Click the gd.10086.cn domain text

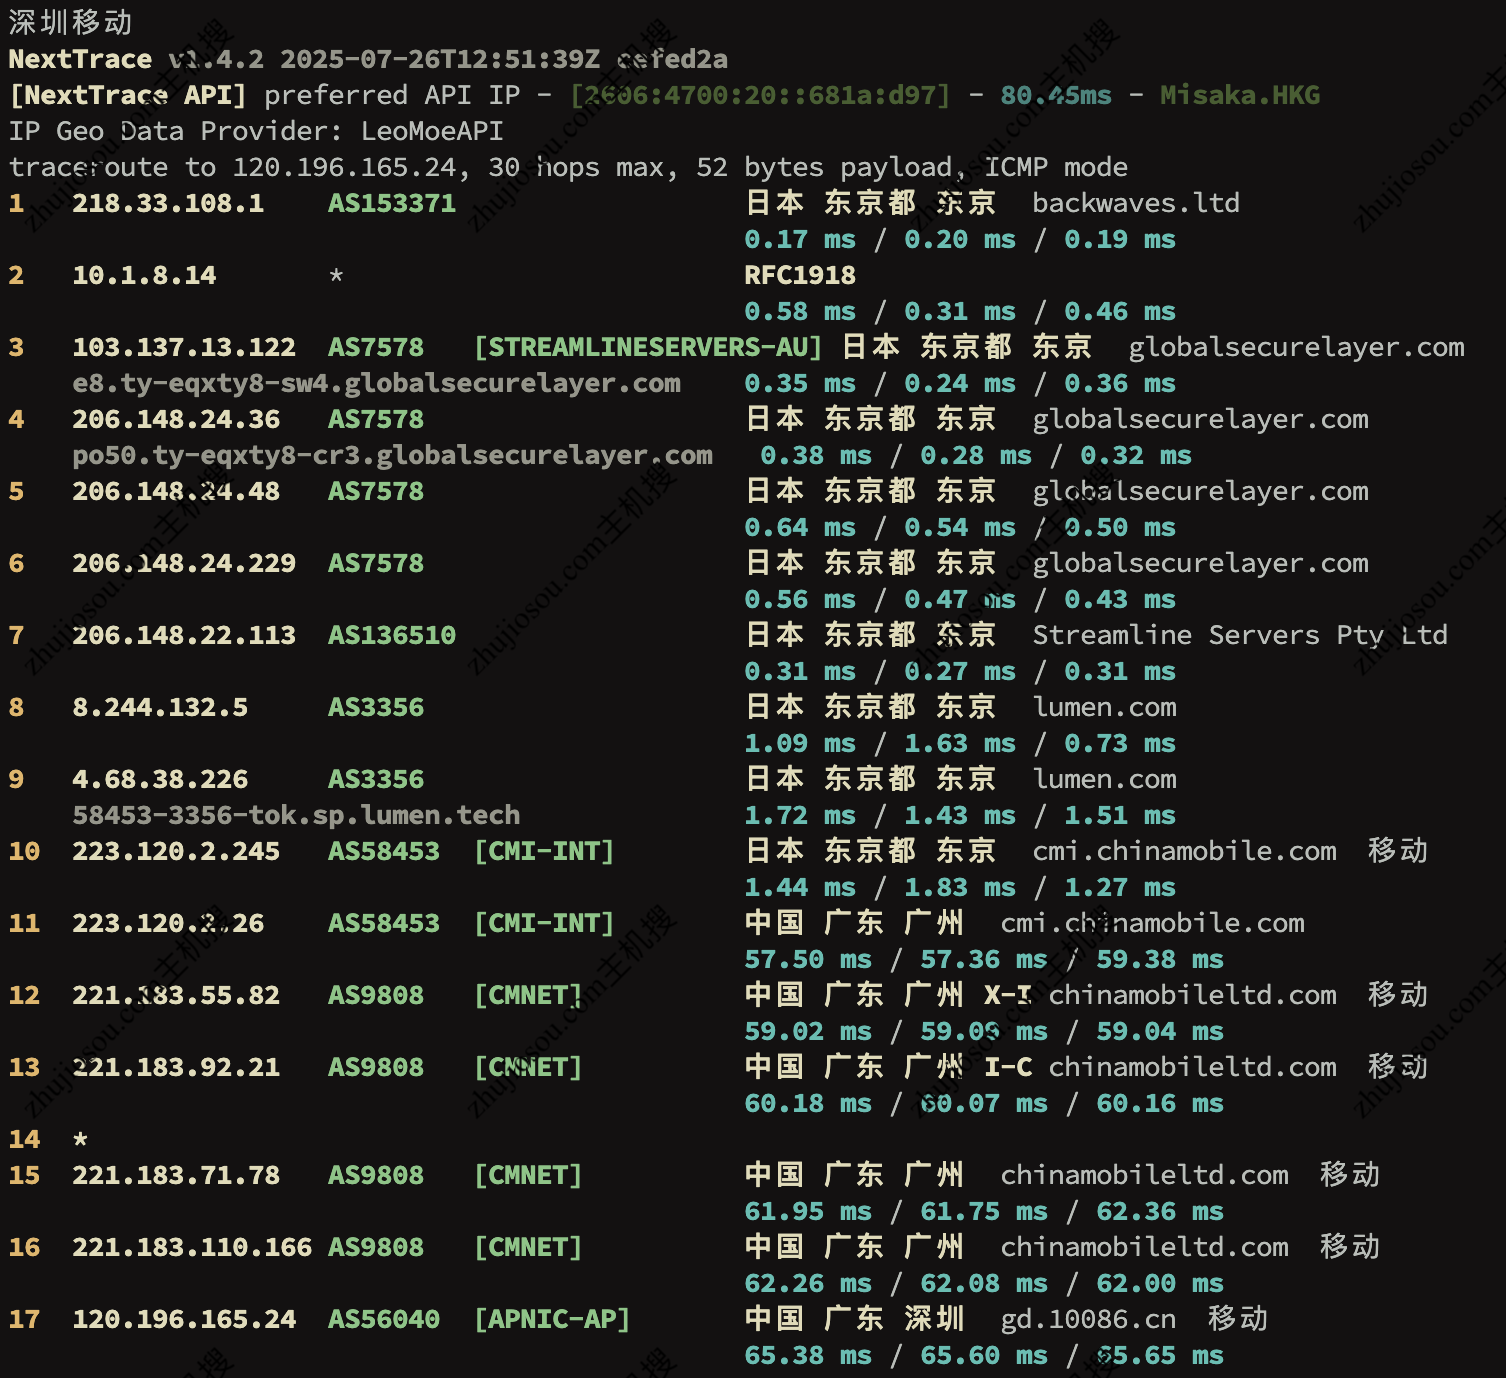pyautogui.click(x=1088, y=1319)
